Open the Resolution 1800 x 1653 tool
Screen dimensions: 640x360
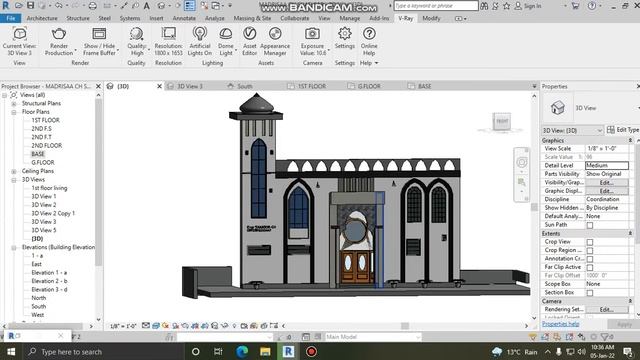coord(168,33)
